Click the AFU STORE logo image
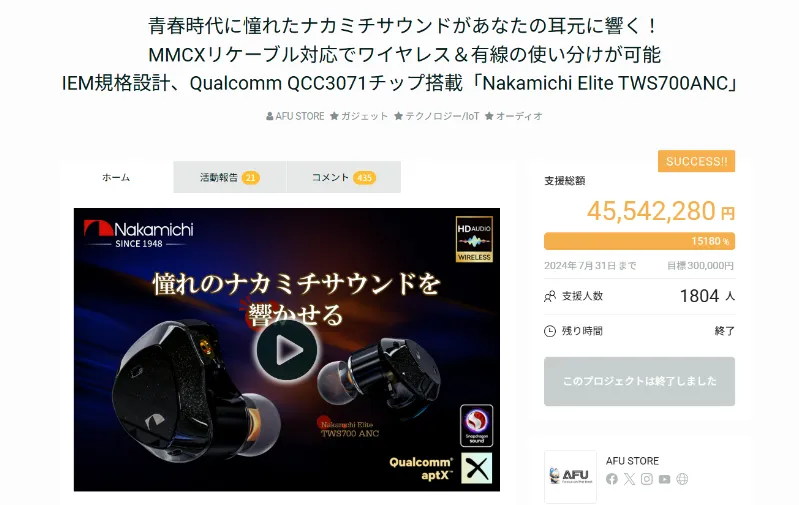Viewport: 799px width, 505px height. pos(570,476)
